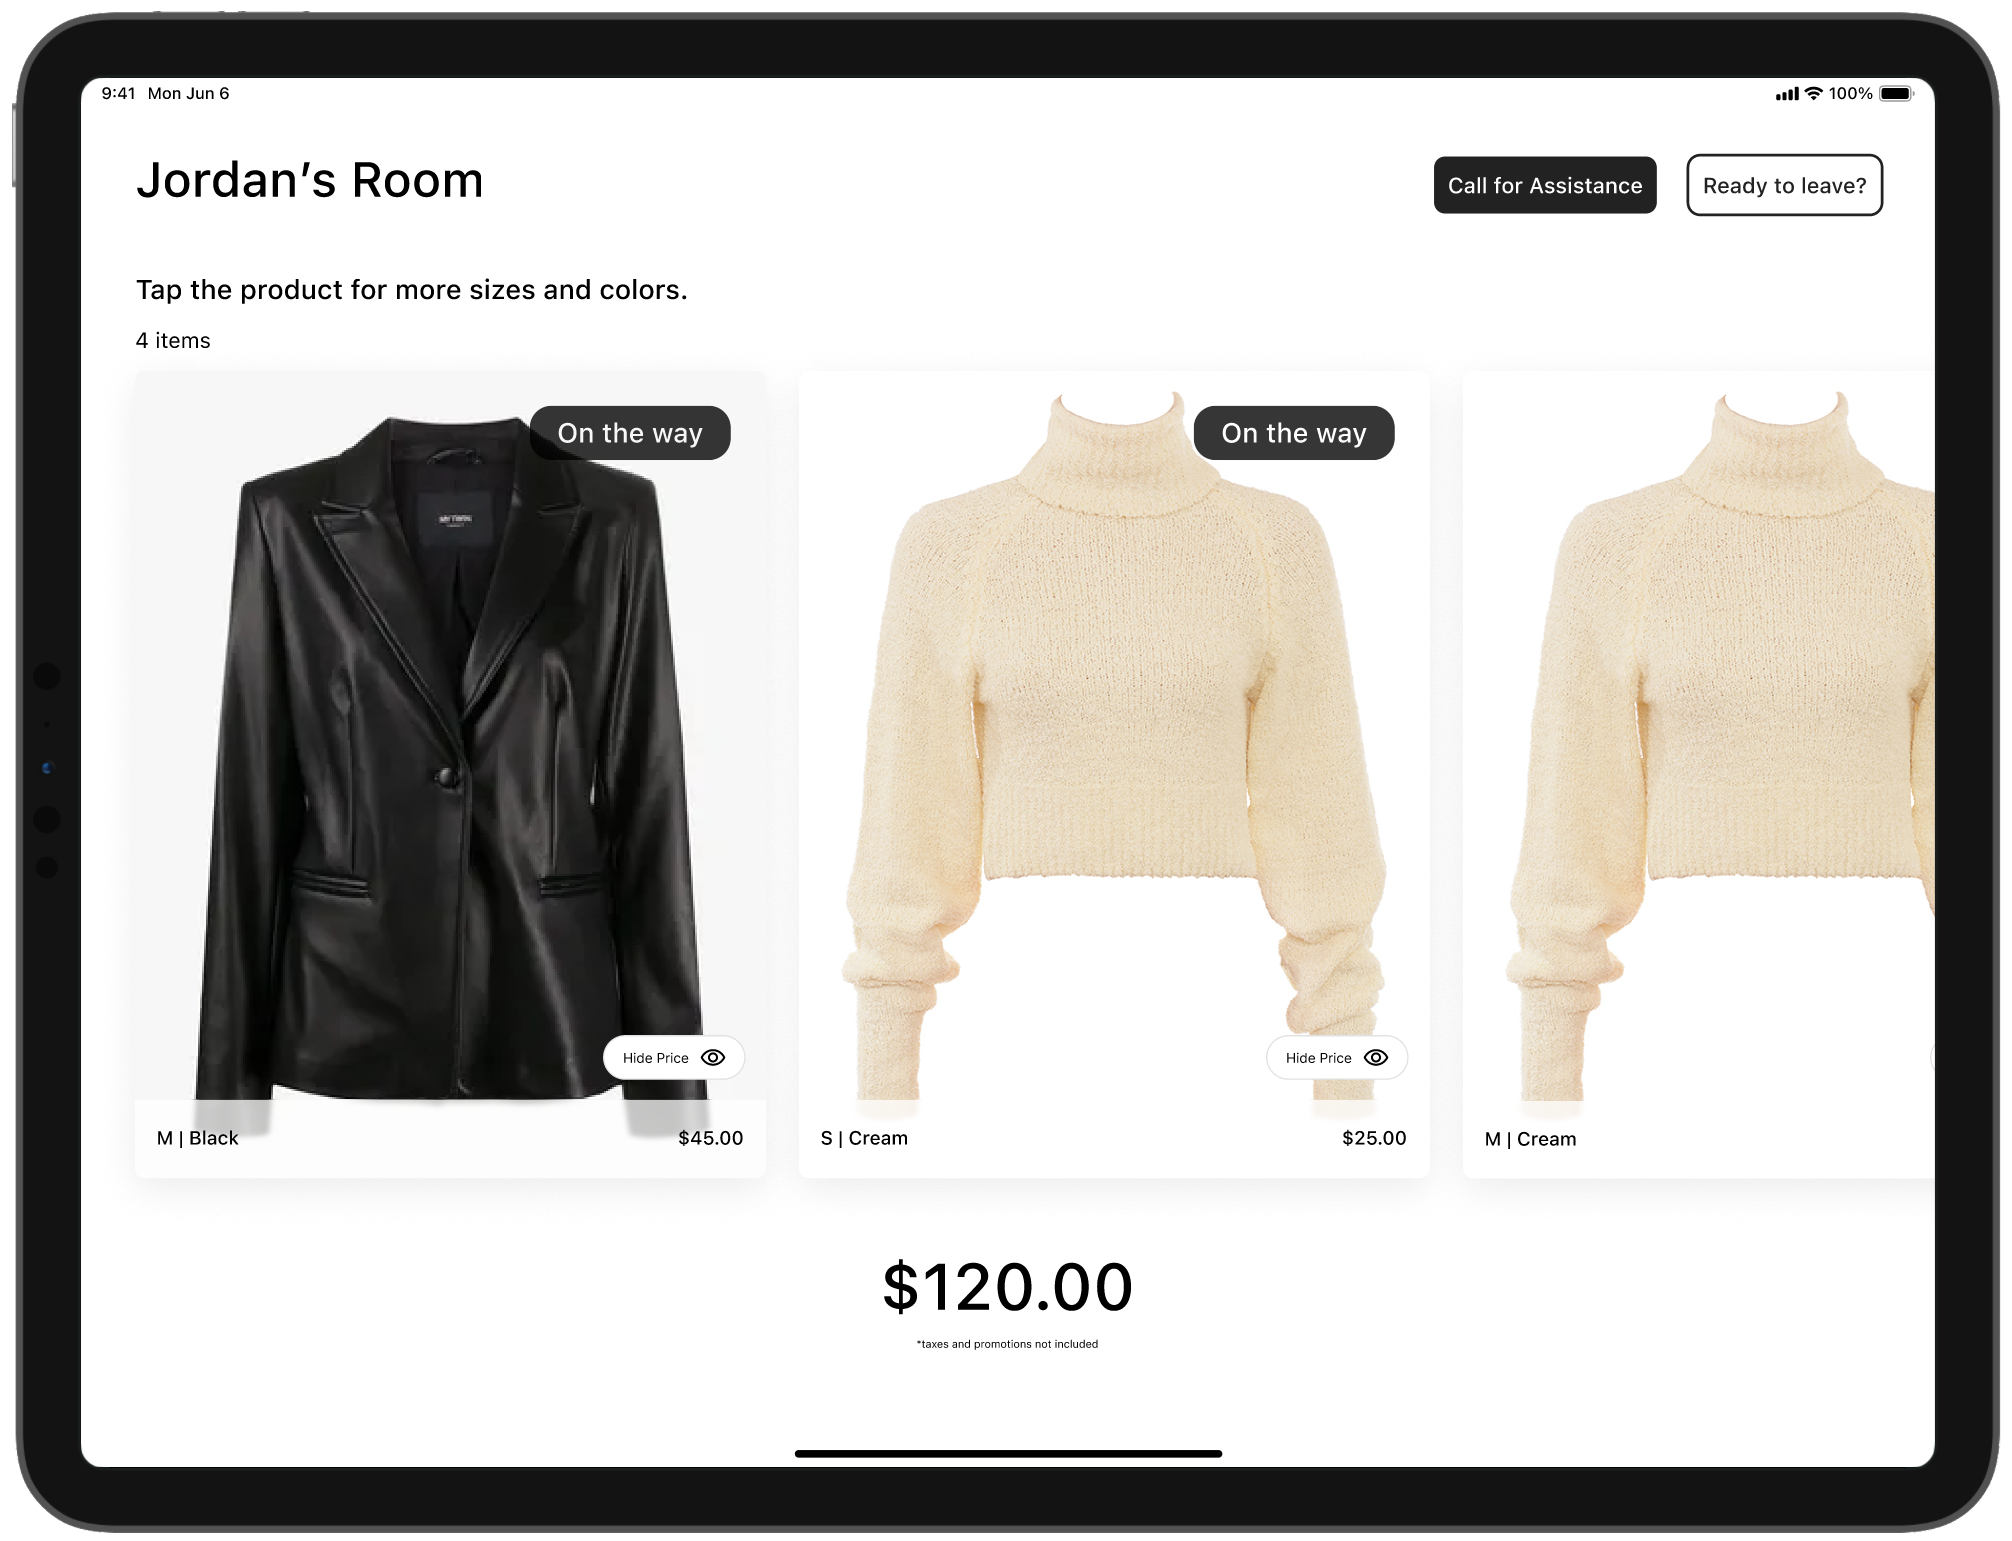Viewport: 2012px width, 1541px height.
Task: Click the On the way badge on sweater
Action: [x=1294, y=433]
